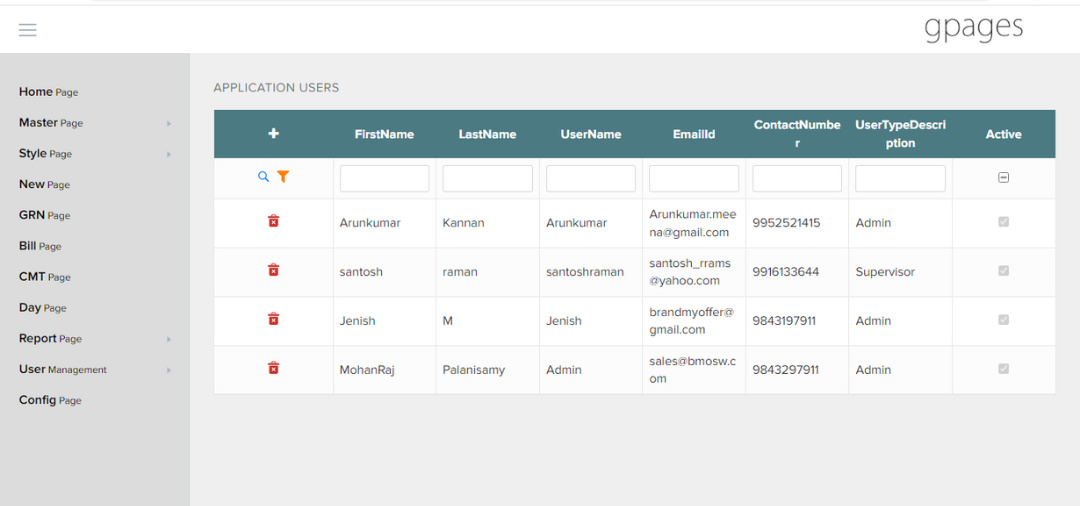Toggle Active checkbox for santosh row

[x=1004, y=271]
